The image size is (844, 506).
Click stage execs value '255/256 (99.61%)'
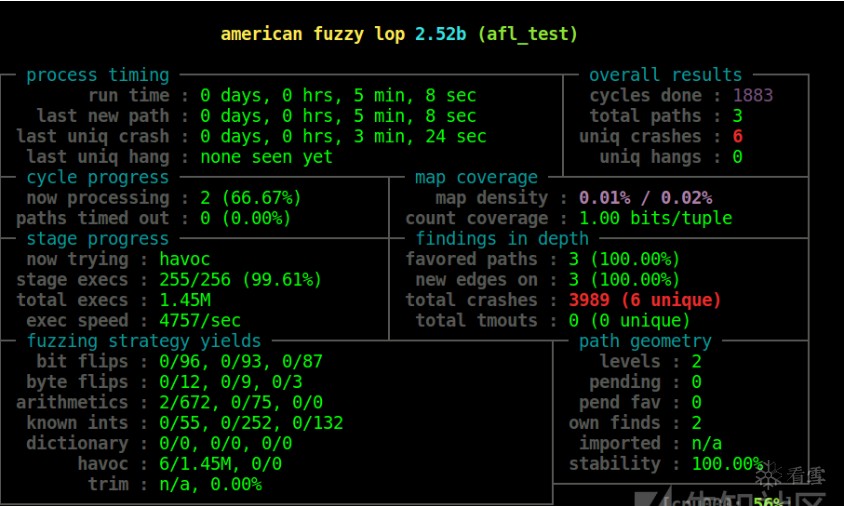click(x=240, y=279)
